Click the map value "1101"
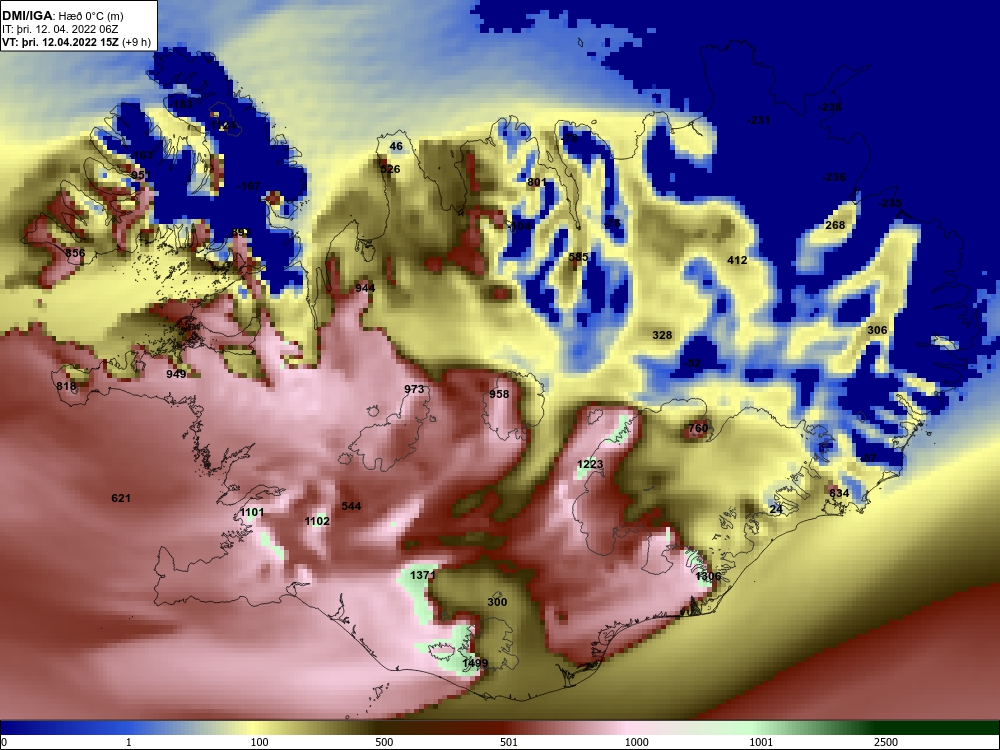Image resolution: width=1000 pixels, height=750 pixels. [252, 512]
